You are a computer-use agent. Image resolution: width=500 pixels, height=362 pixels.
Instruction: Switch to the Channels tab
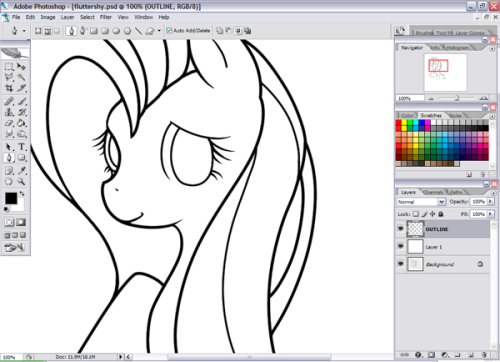coord(433,192)
